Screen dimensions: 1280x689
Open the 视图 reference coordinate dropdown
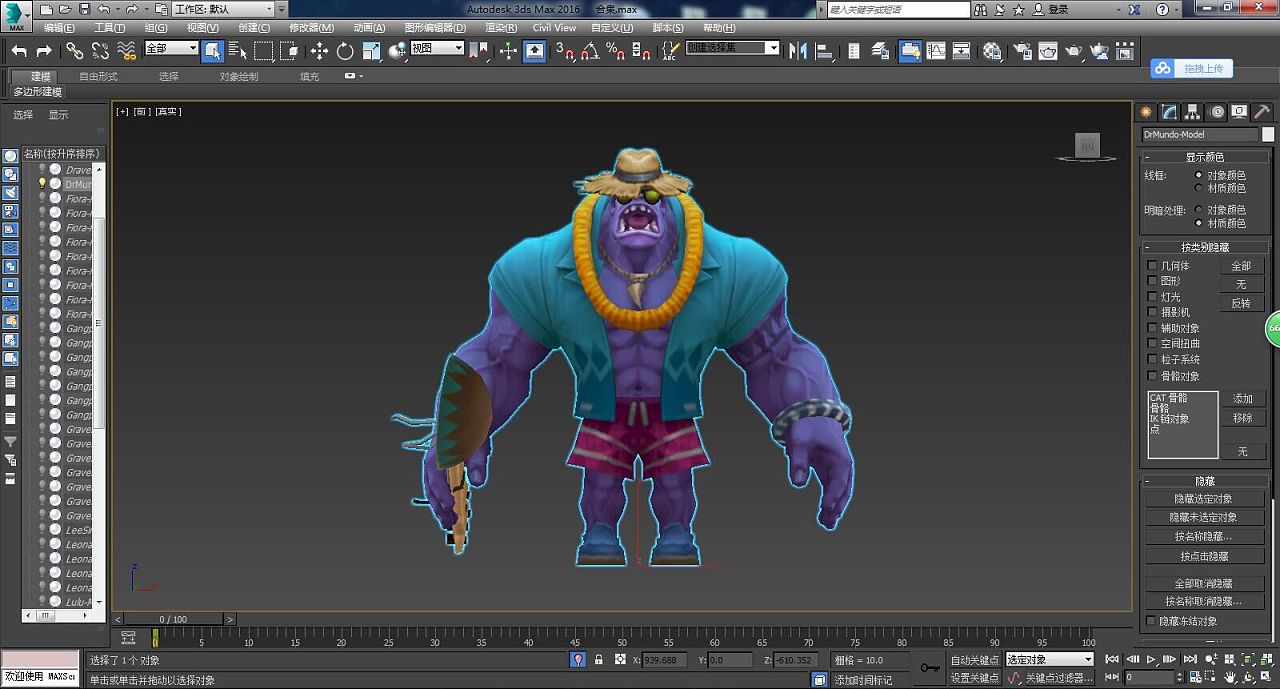click(x=438, y=48)
